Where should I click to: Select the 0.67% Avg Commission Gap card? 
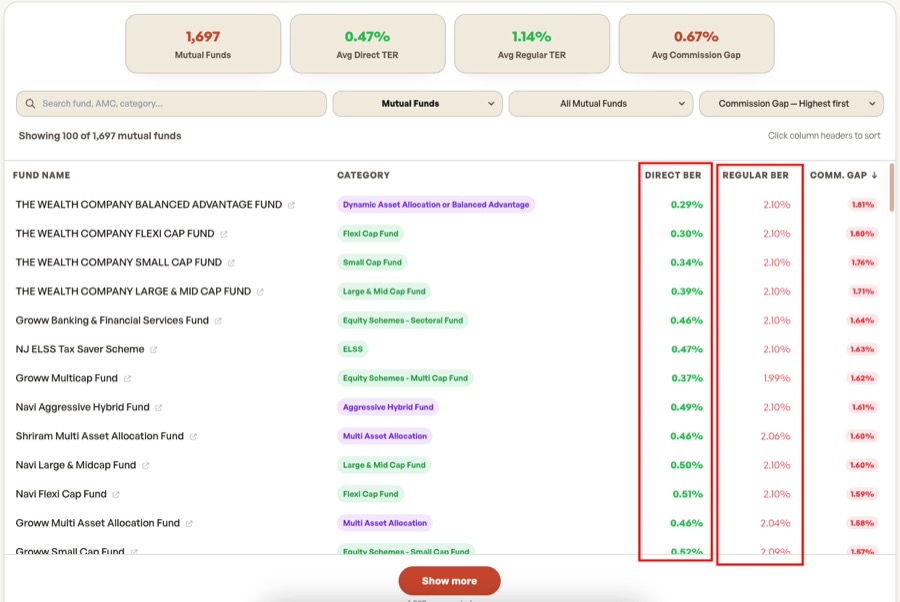[x=696, y=44]
